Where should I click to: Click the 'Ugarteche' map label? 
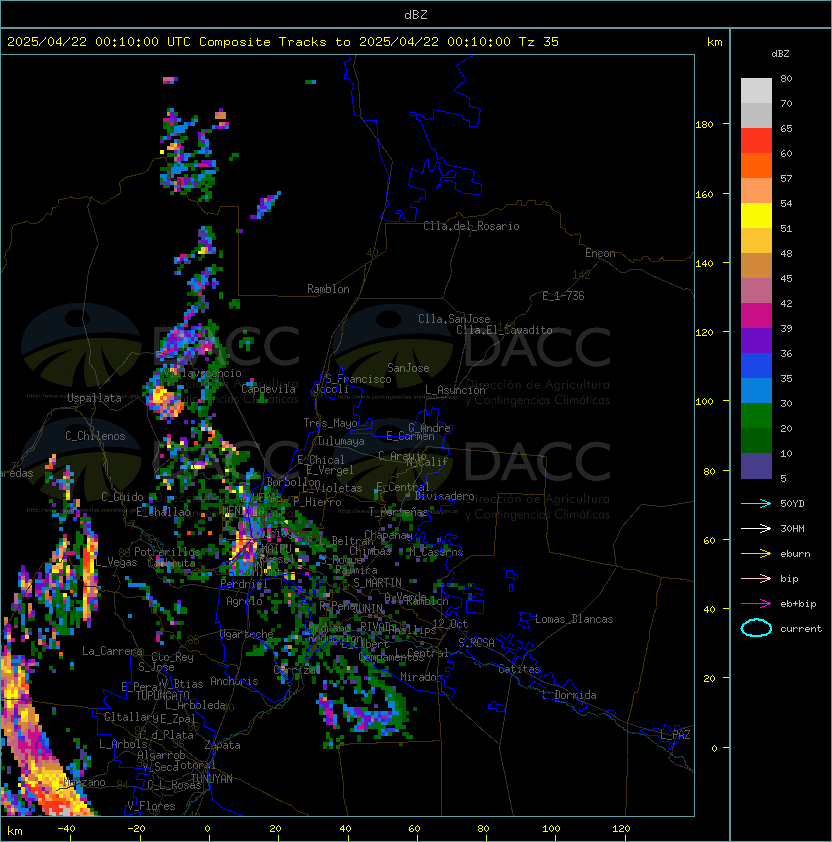coord(247,634)
